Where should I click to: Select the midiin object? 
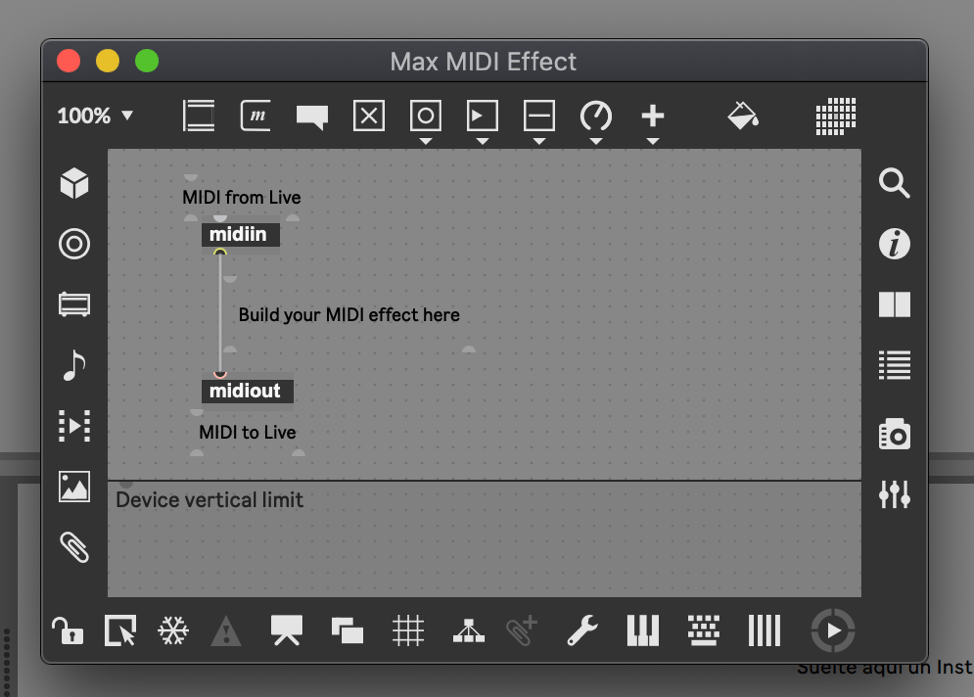[x=239, y=234]
